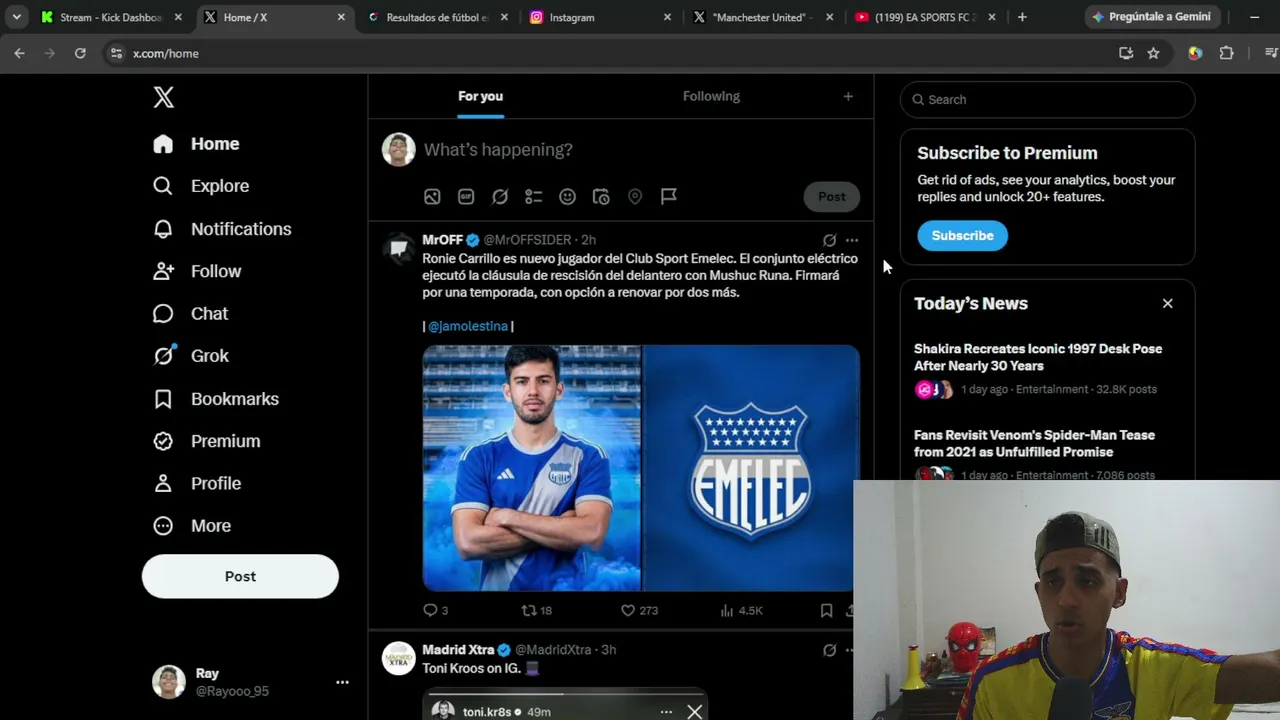Open the tab search dropdown arrow

click(17, 17)
